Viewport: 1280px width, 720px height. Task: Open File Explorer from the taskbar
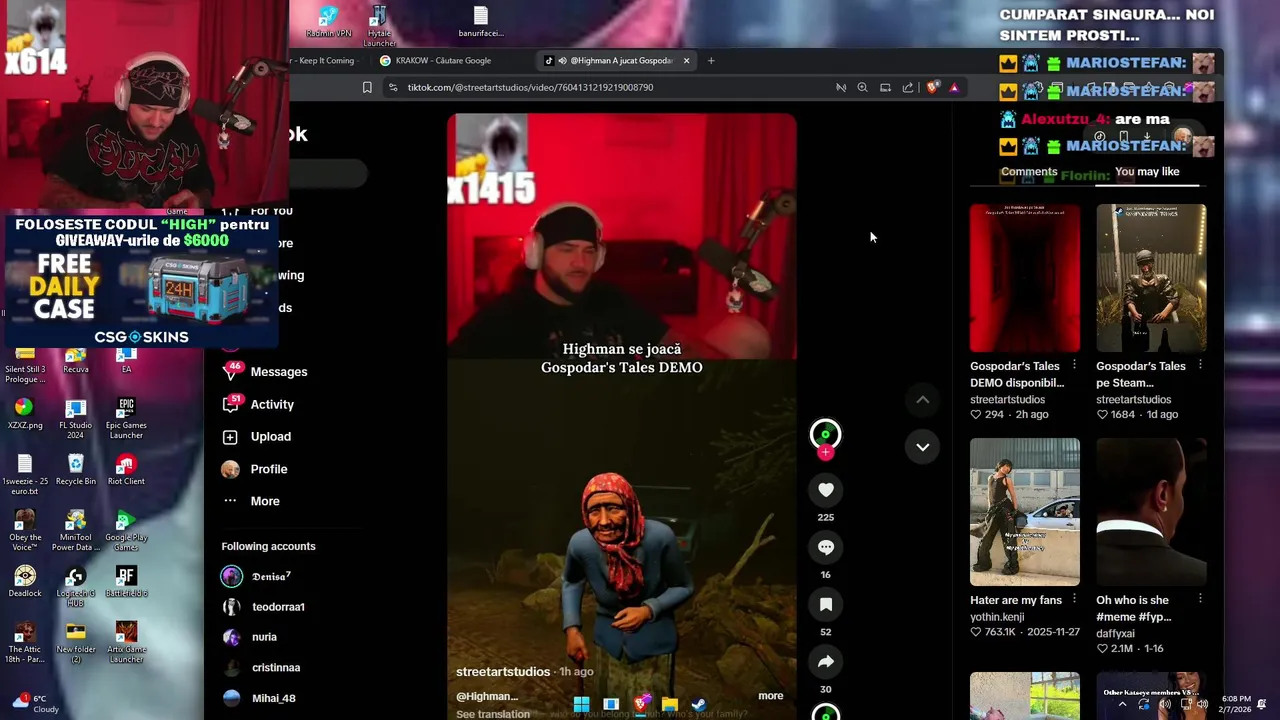click(669, 705)
